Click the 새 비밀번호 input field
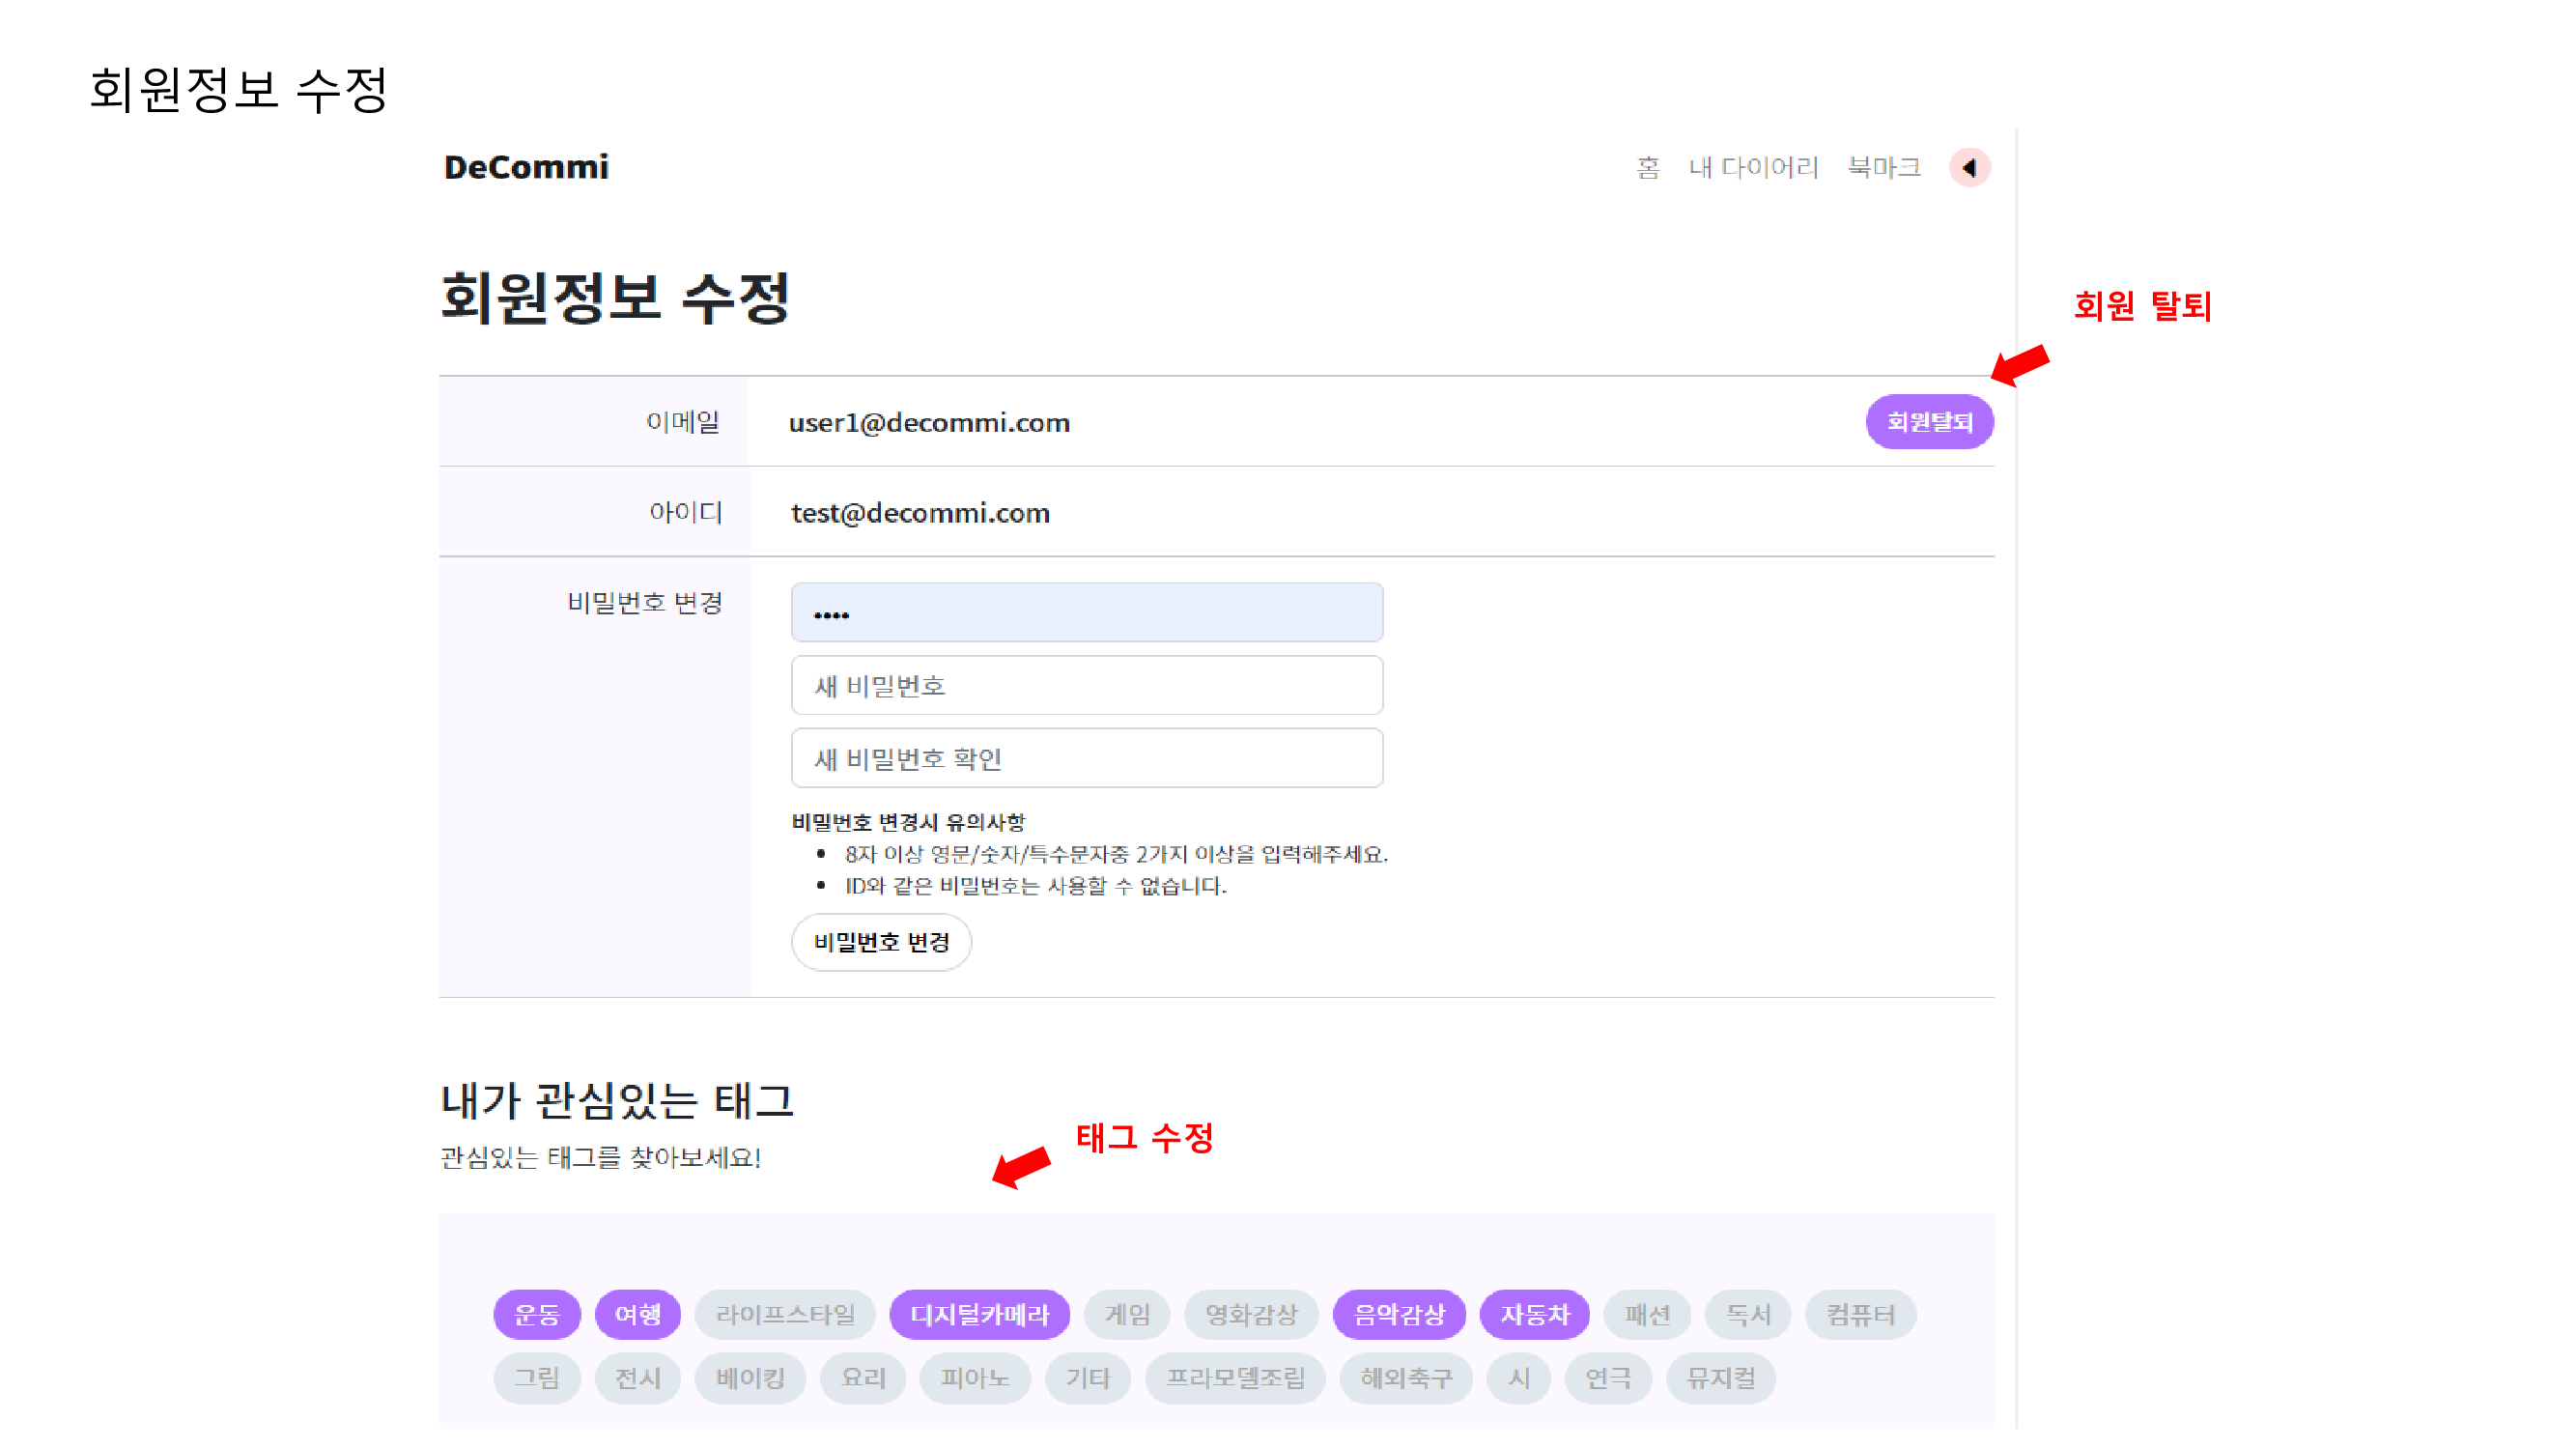 1087,686
